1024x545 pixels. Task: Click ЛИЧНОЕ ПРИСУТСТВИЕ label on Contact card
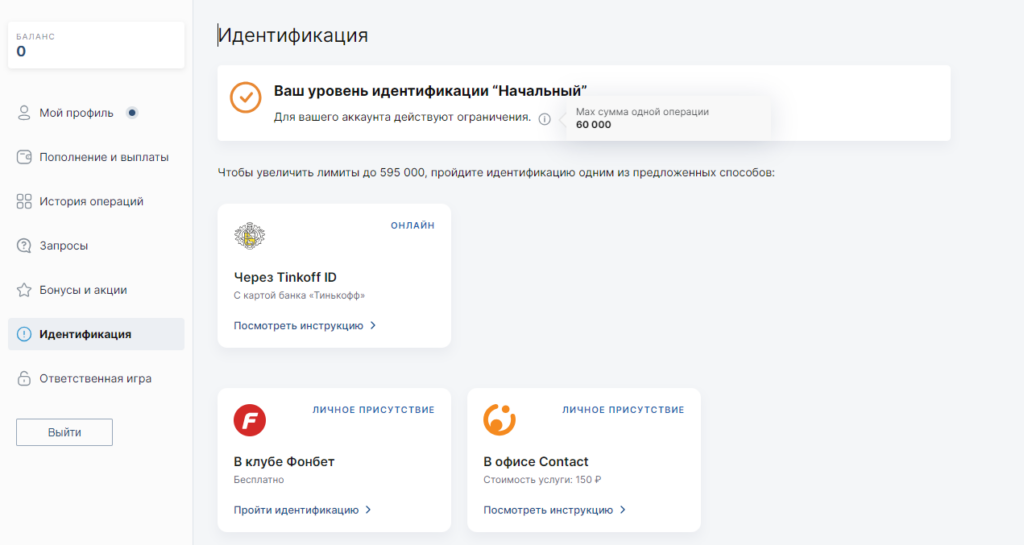(x=623, y=410)
